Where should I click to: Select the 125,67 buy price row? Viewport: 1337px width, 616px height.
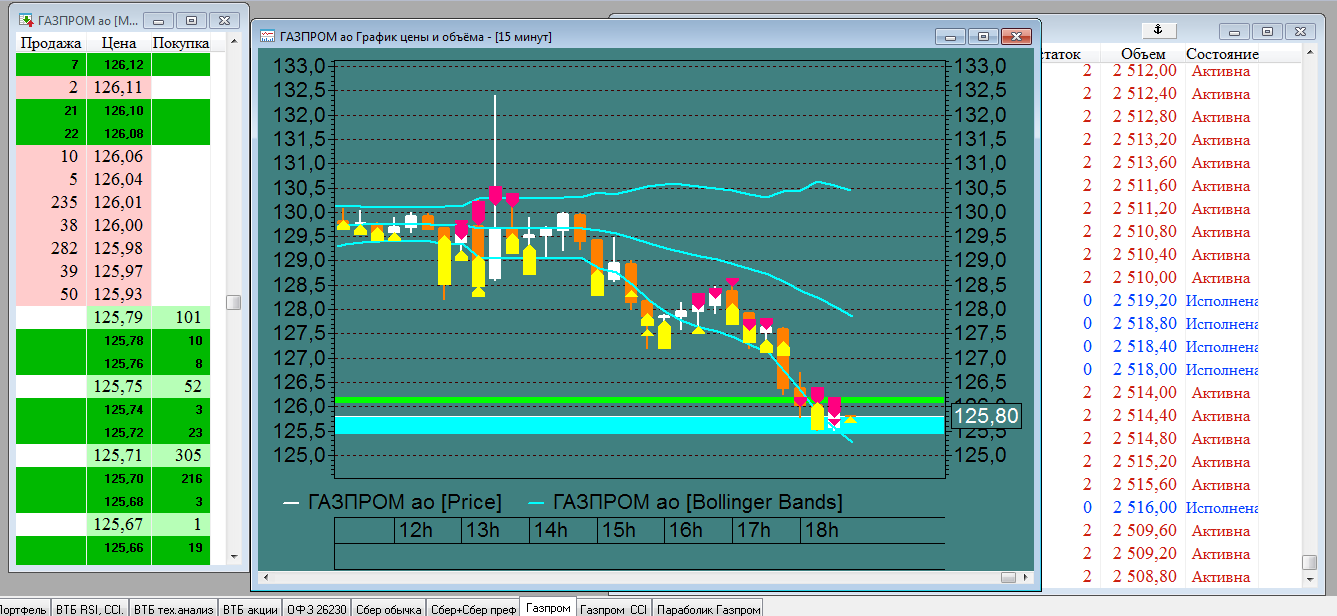click(x=113, y=524)
